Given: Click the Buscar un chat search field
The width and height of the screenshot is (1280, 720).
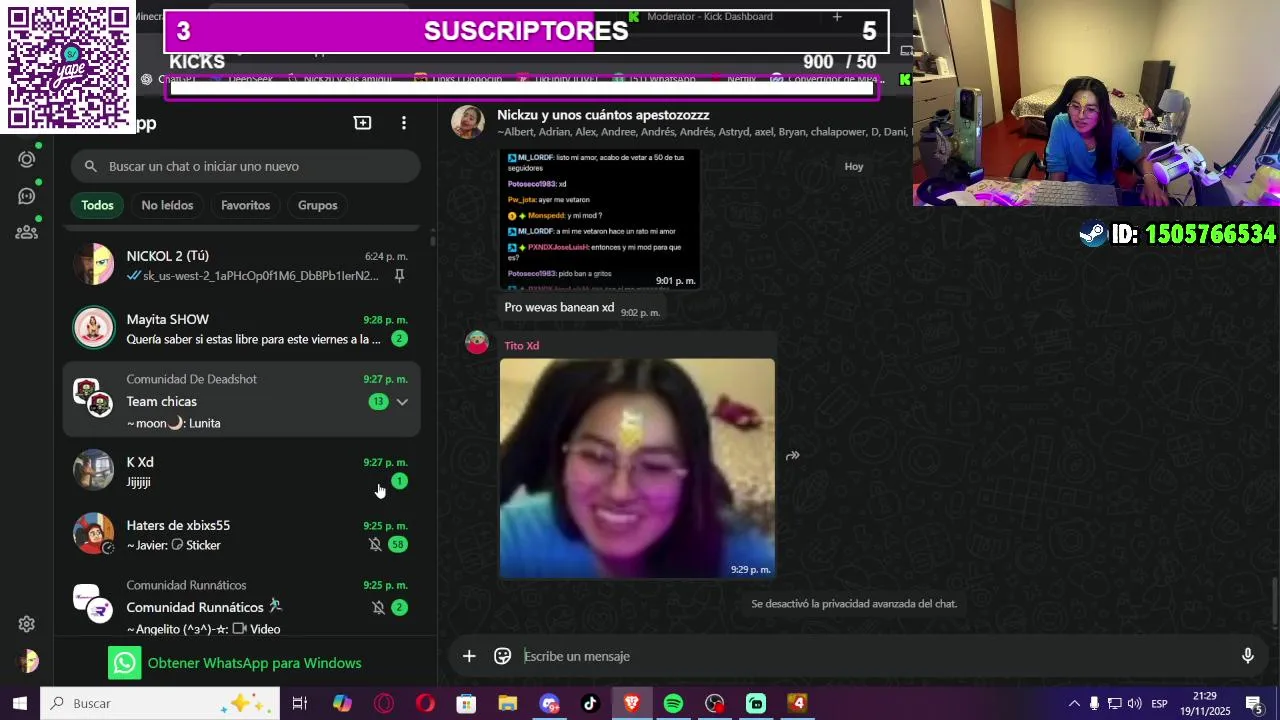Looking at the screenshot, I should [245, 166].
